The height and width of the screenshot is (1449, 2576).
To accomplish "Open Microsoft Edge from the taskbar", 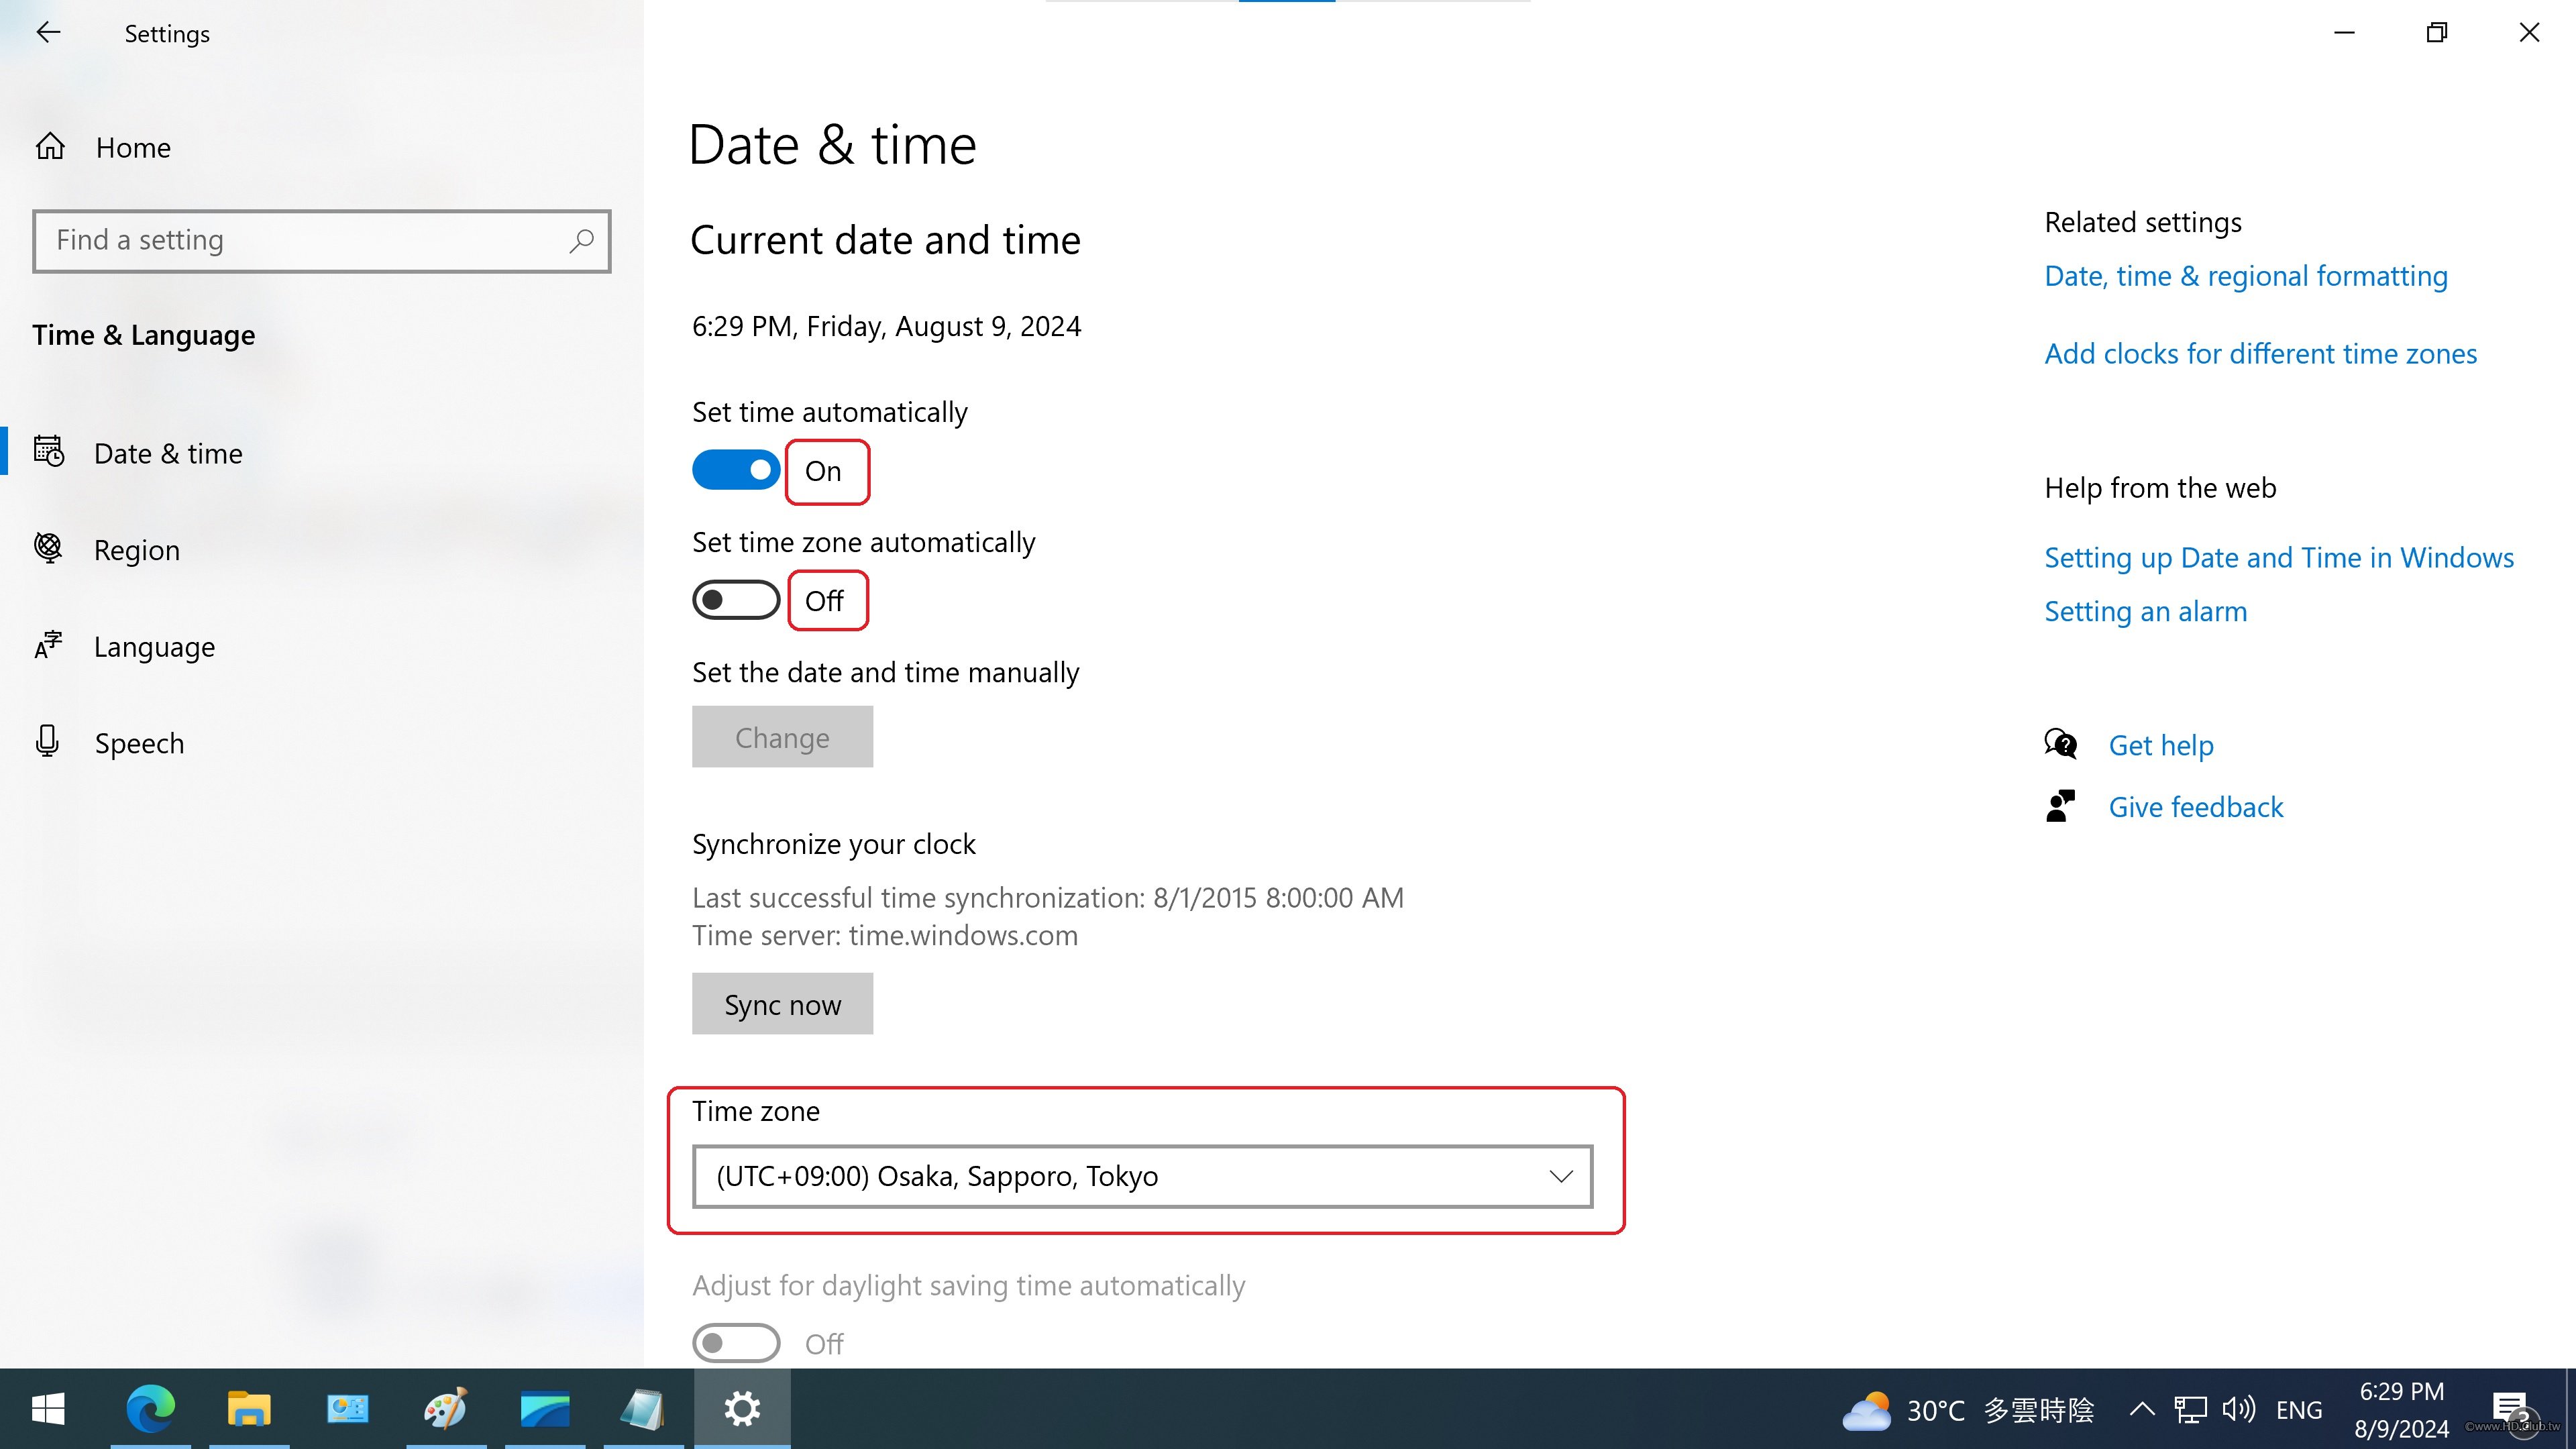I will pyautogui.click(x=150, y=1409).
